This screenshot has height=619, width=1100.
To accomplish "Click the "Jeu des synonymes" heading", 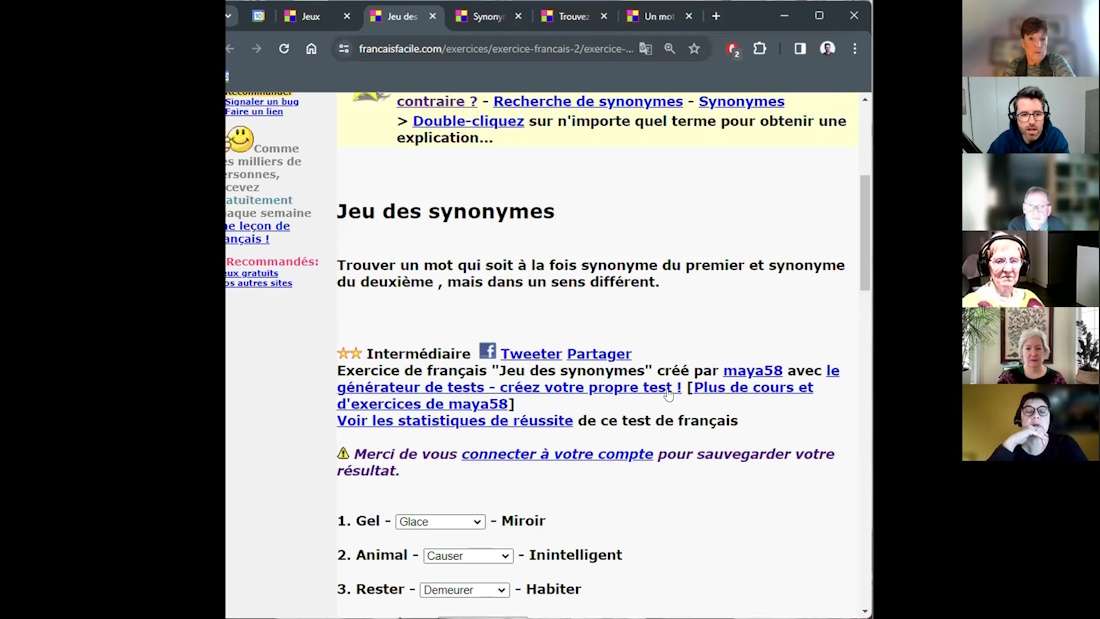I will (x=445, y=212).
